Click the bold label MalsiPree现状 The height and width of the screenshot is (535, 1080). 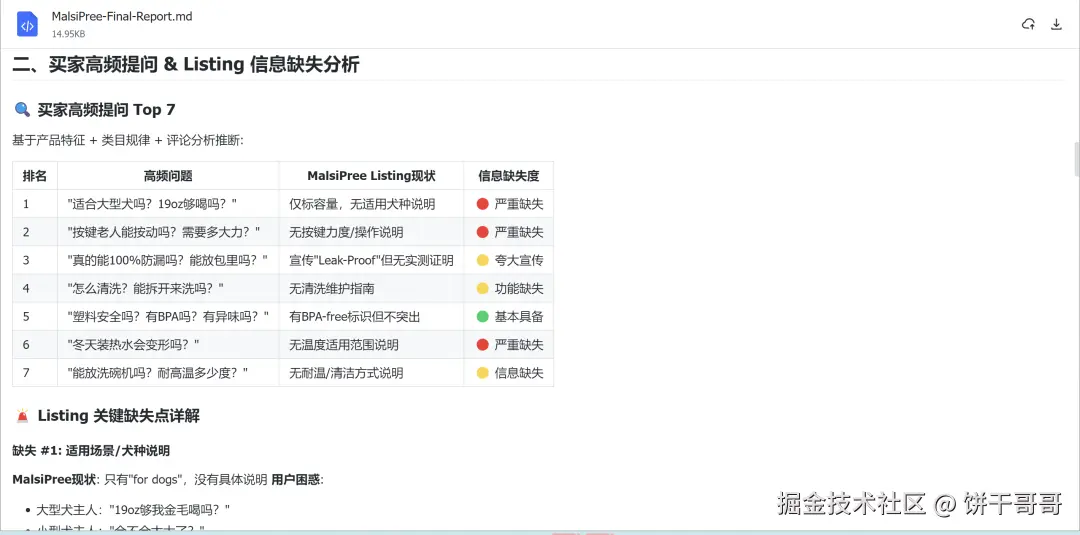(x=54, y=479)
